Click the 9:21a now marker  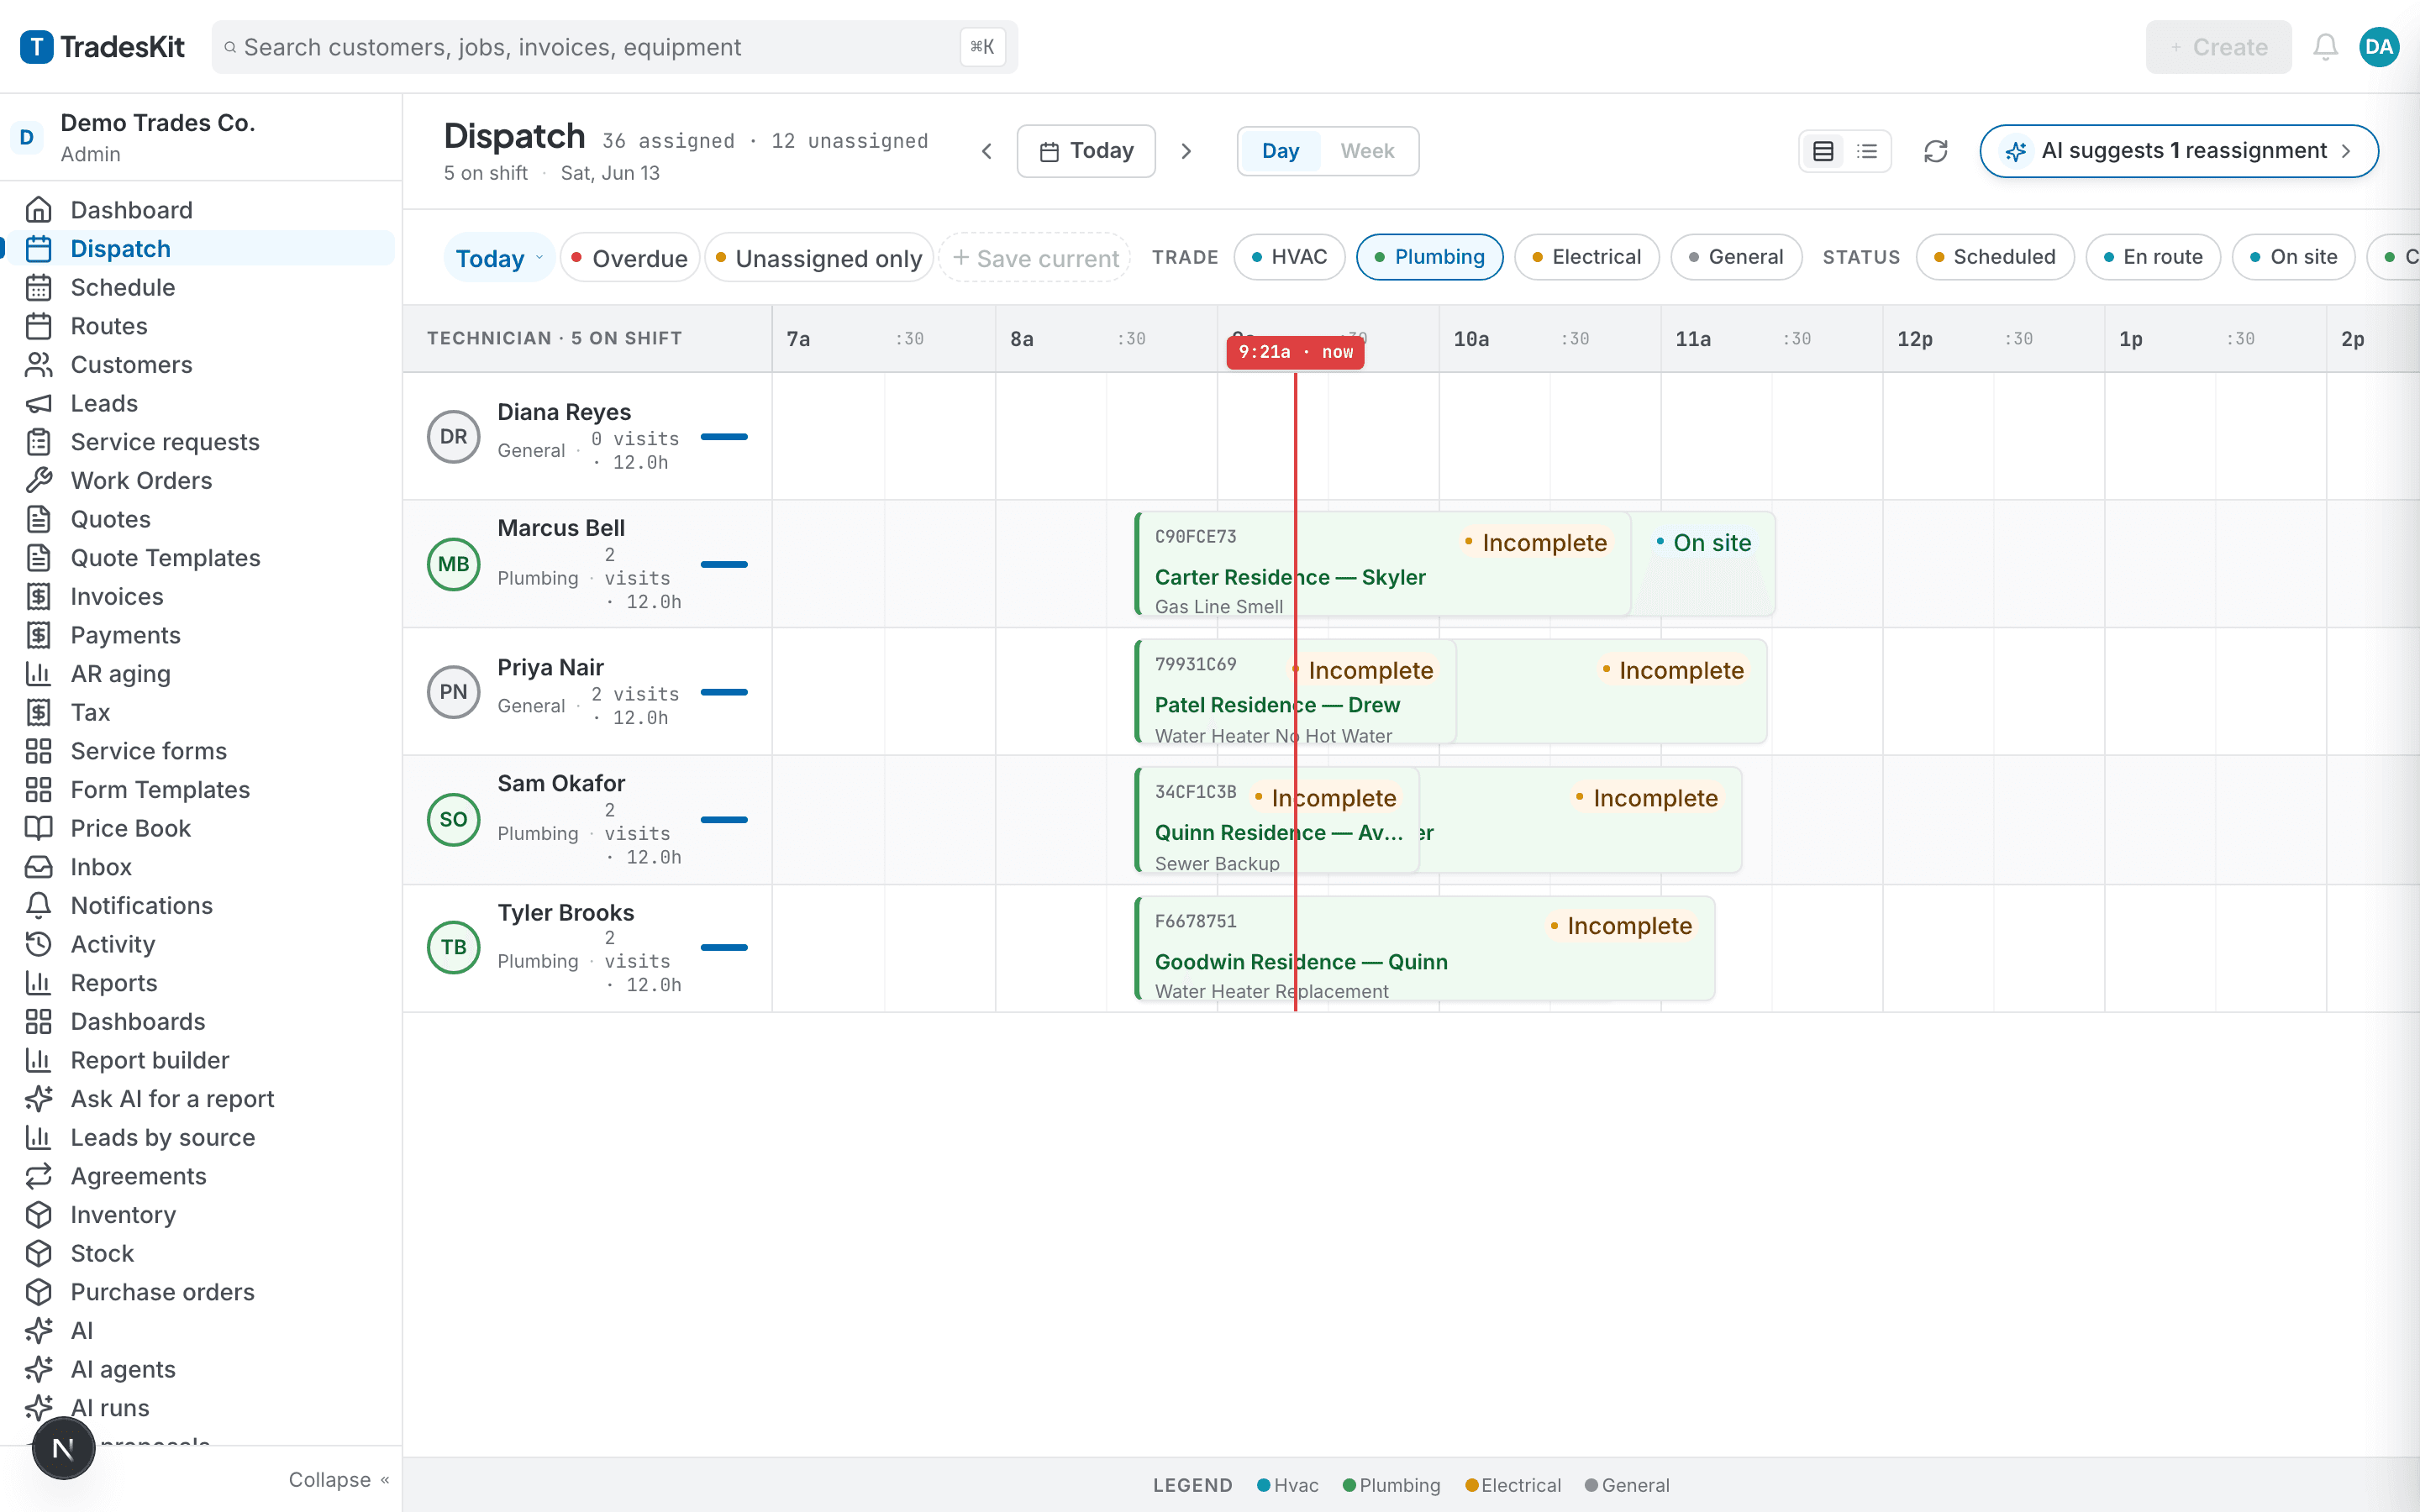tap(1295, 352)
